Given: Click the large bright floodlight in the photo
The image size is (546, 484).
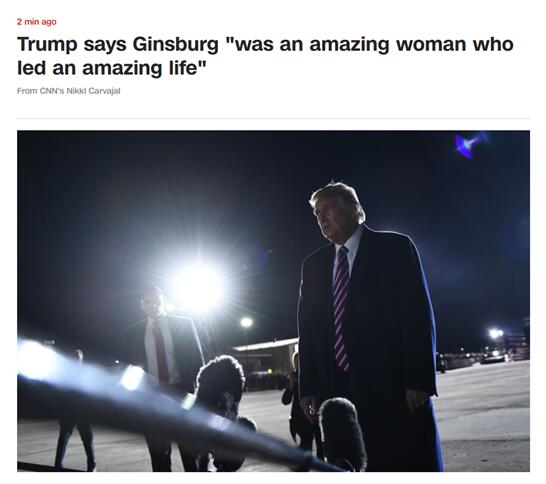Looking at the screenshot, I should [x=197, y=286].
